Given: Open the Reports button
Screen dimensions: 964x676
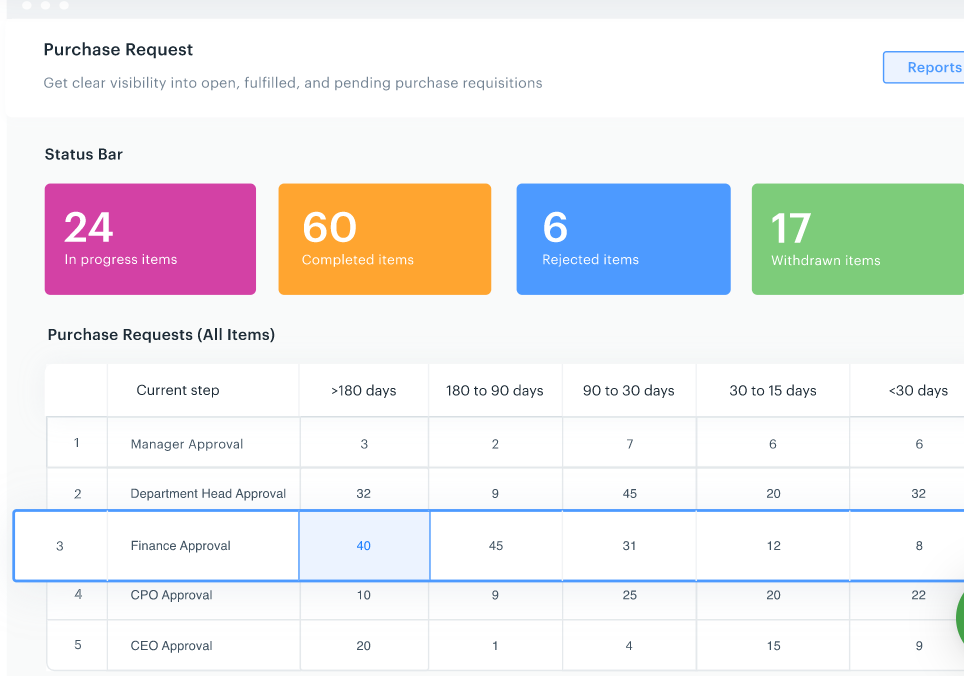Looking at the screenshot, I should 923,68.
